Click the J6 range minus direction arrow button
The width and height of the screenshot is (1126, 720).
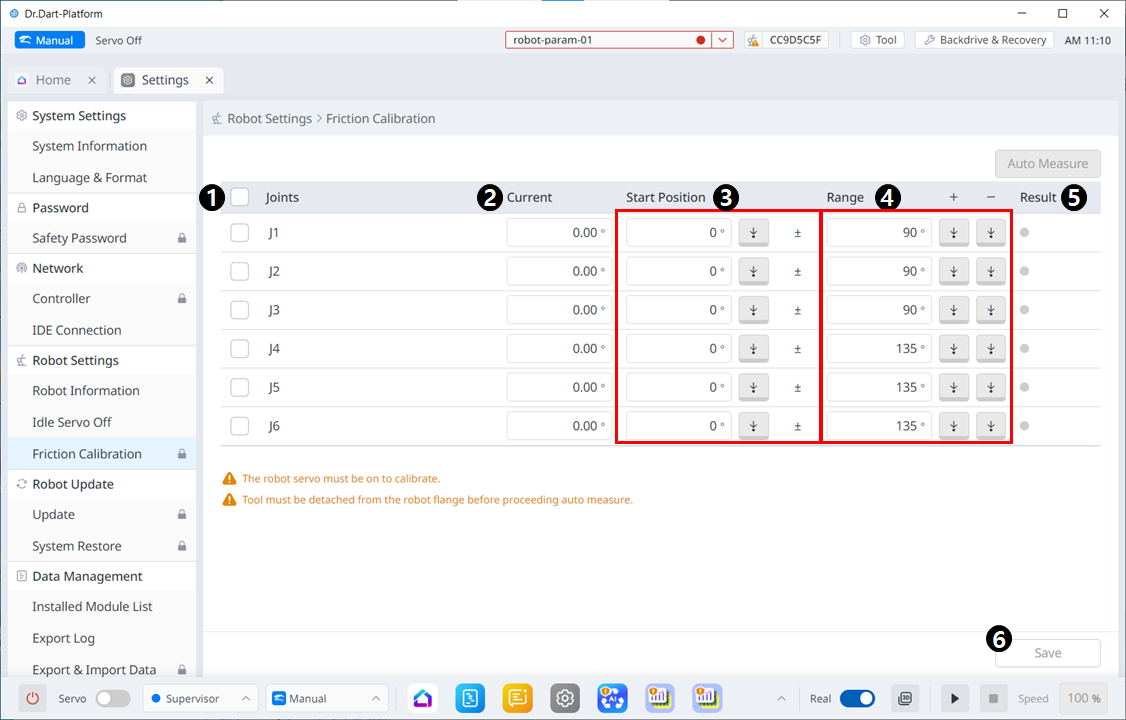(990, 426)
